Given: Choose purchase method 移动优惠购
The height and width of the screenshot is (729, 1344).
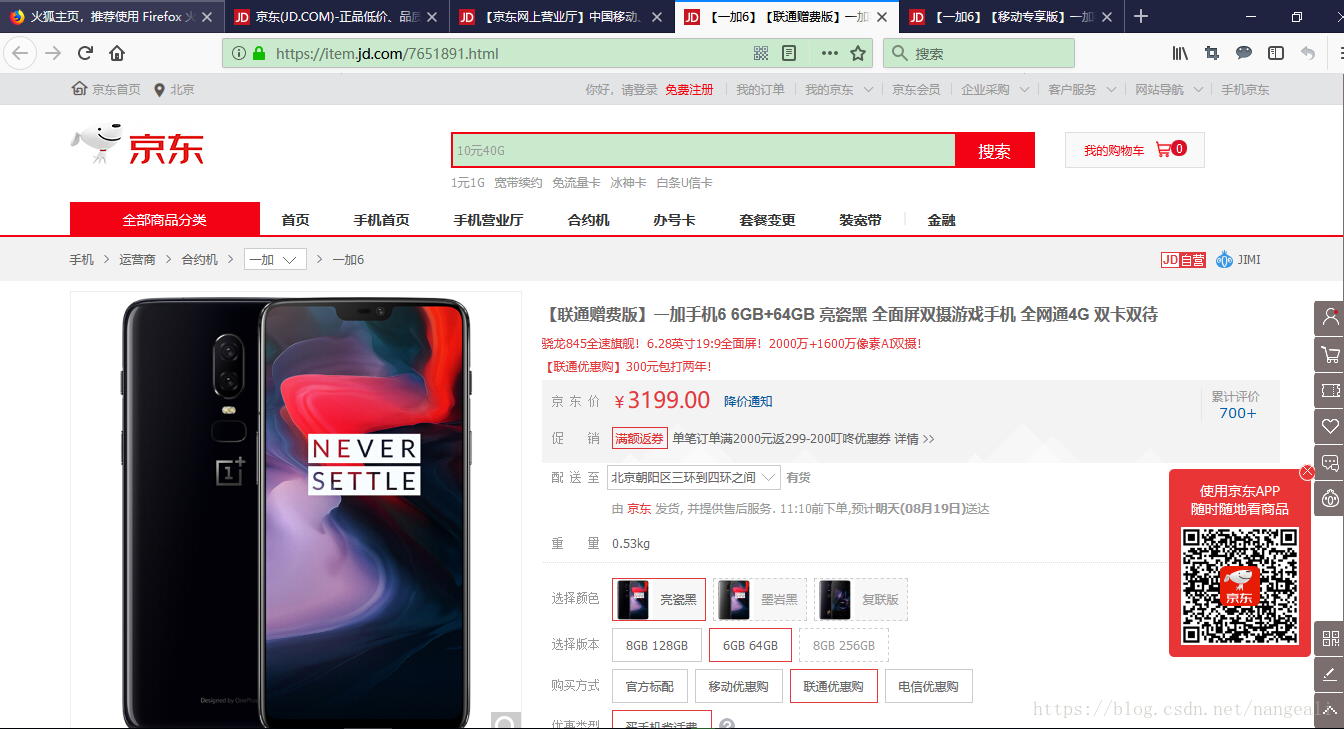Looking at the screenshot, I should pyautogui.click(x=739, y=686).
